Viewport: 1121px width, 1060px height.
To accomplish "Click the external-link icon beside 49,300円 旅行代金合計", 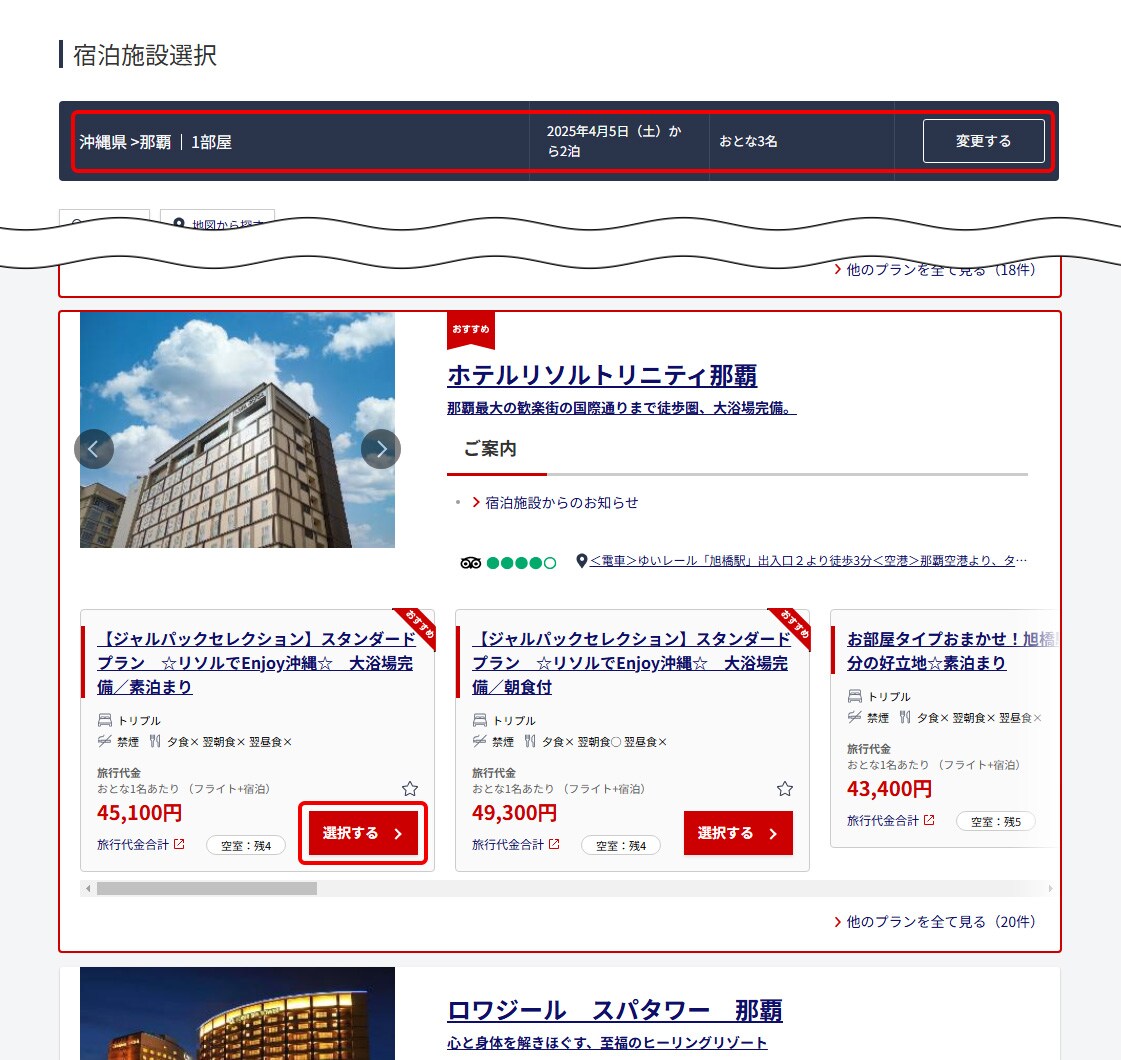I will tap(555, 844).
